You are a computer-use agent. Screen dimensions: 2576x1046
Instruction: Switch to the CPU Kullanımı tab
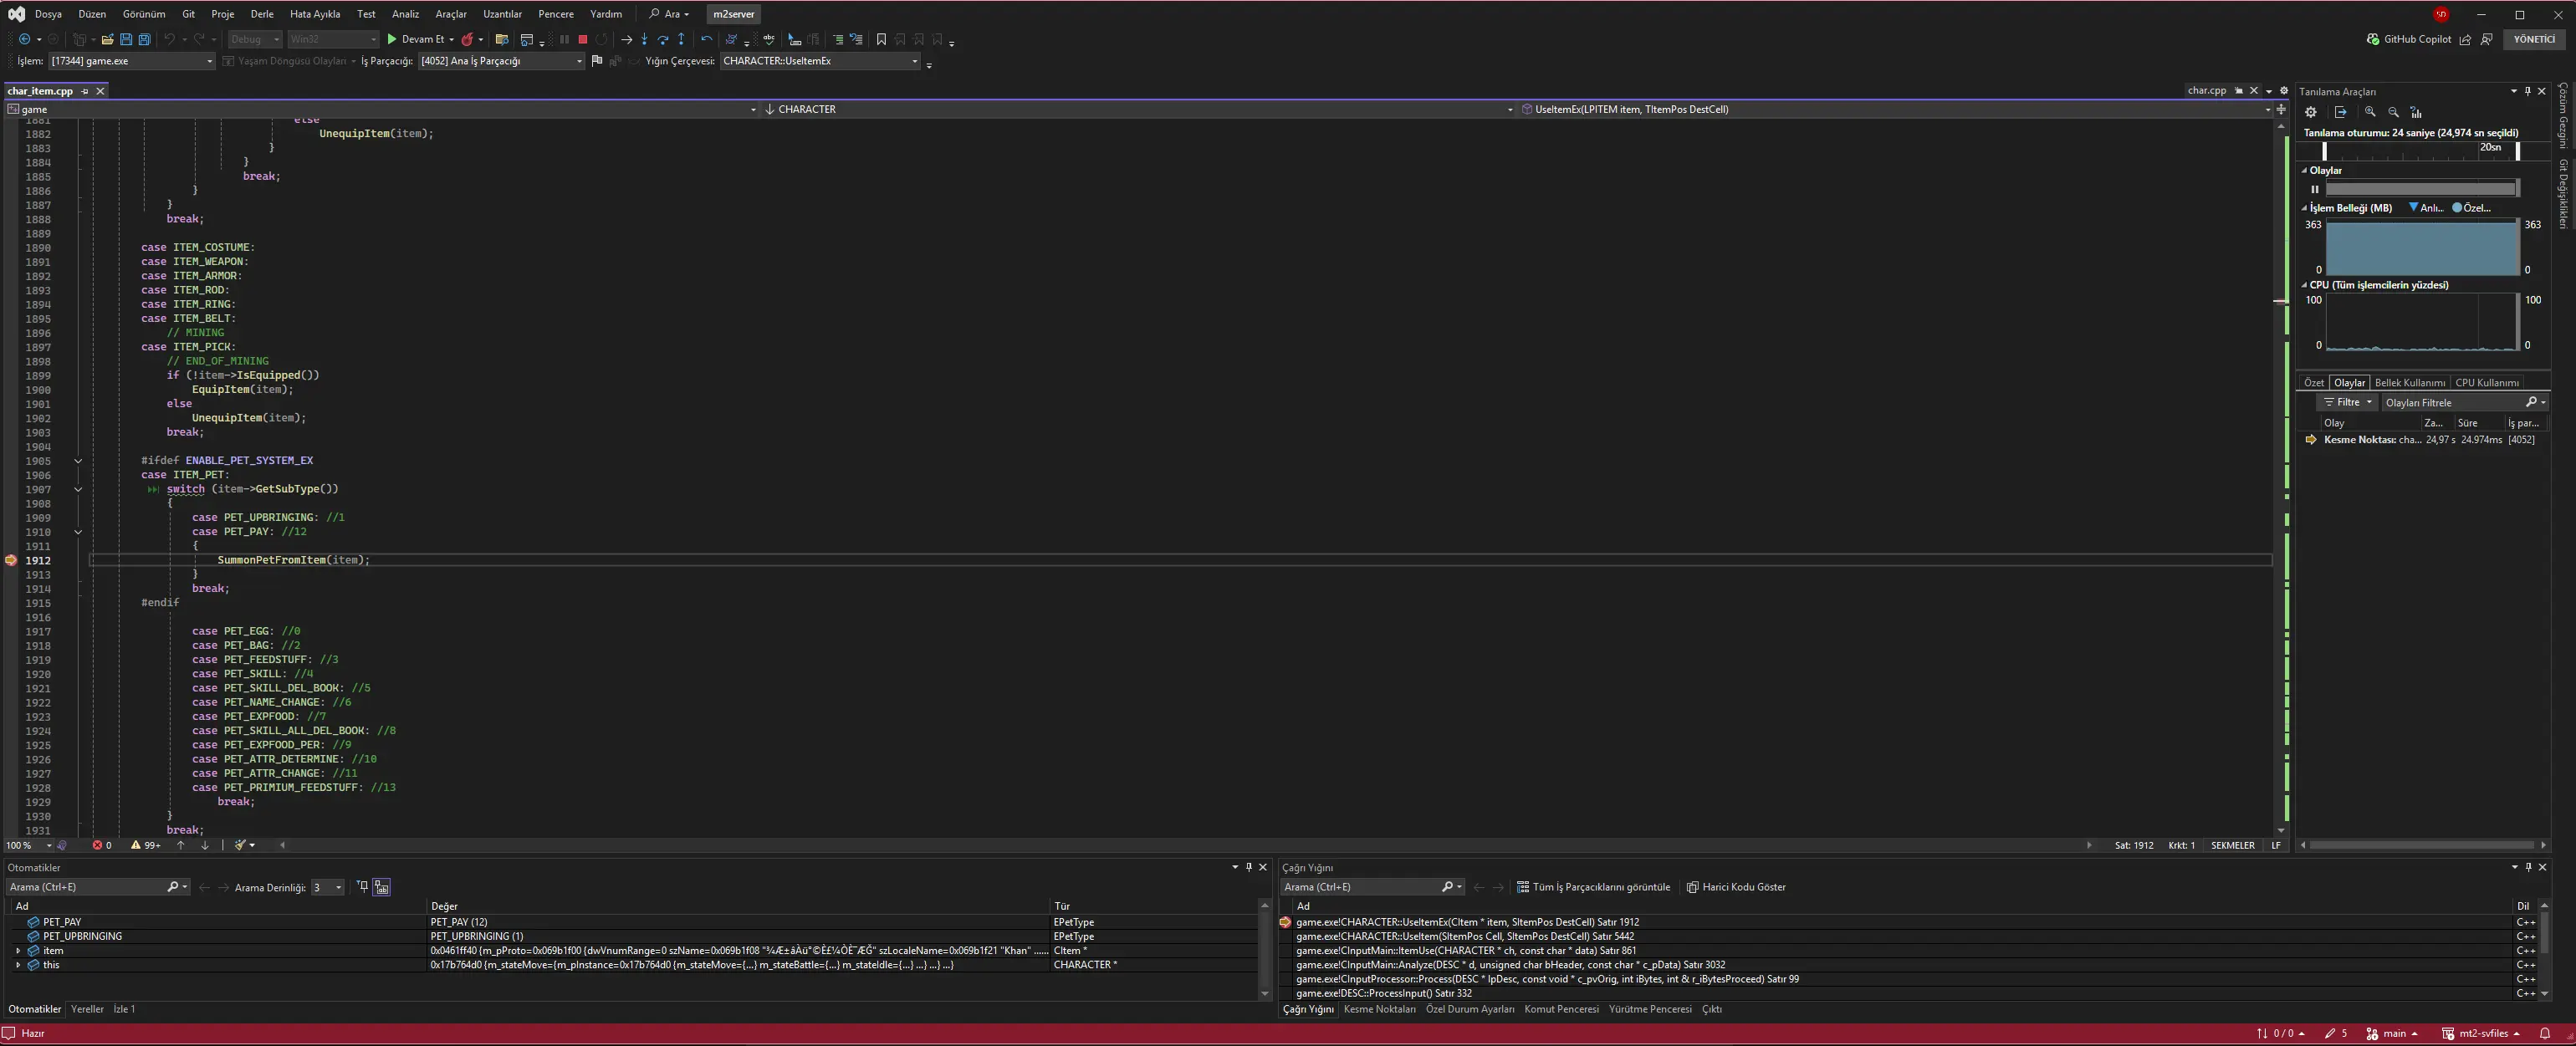[2486, 382]
